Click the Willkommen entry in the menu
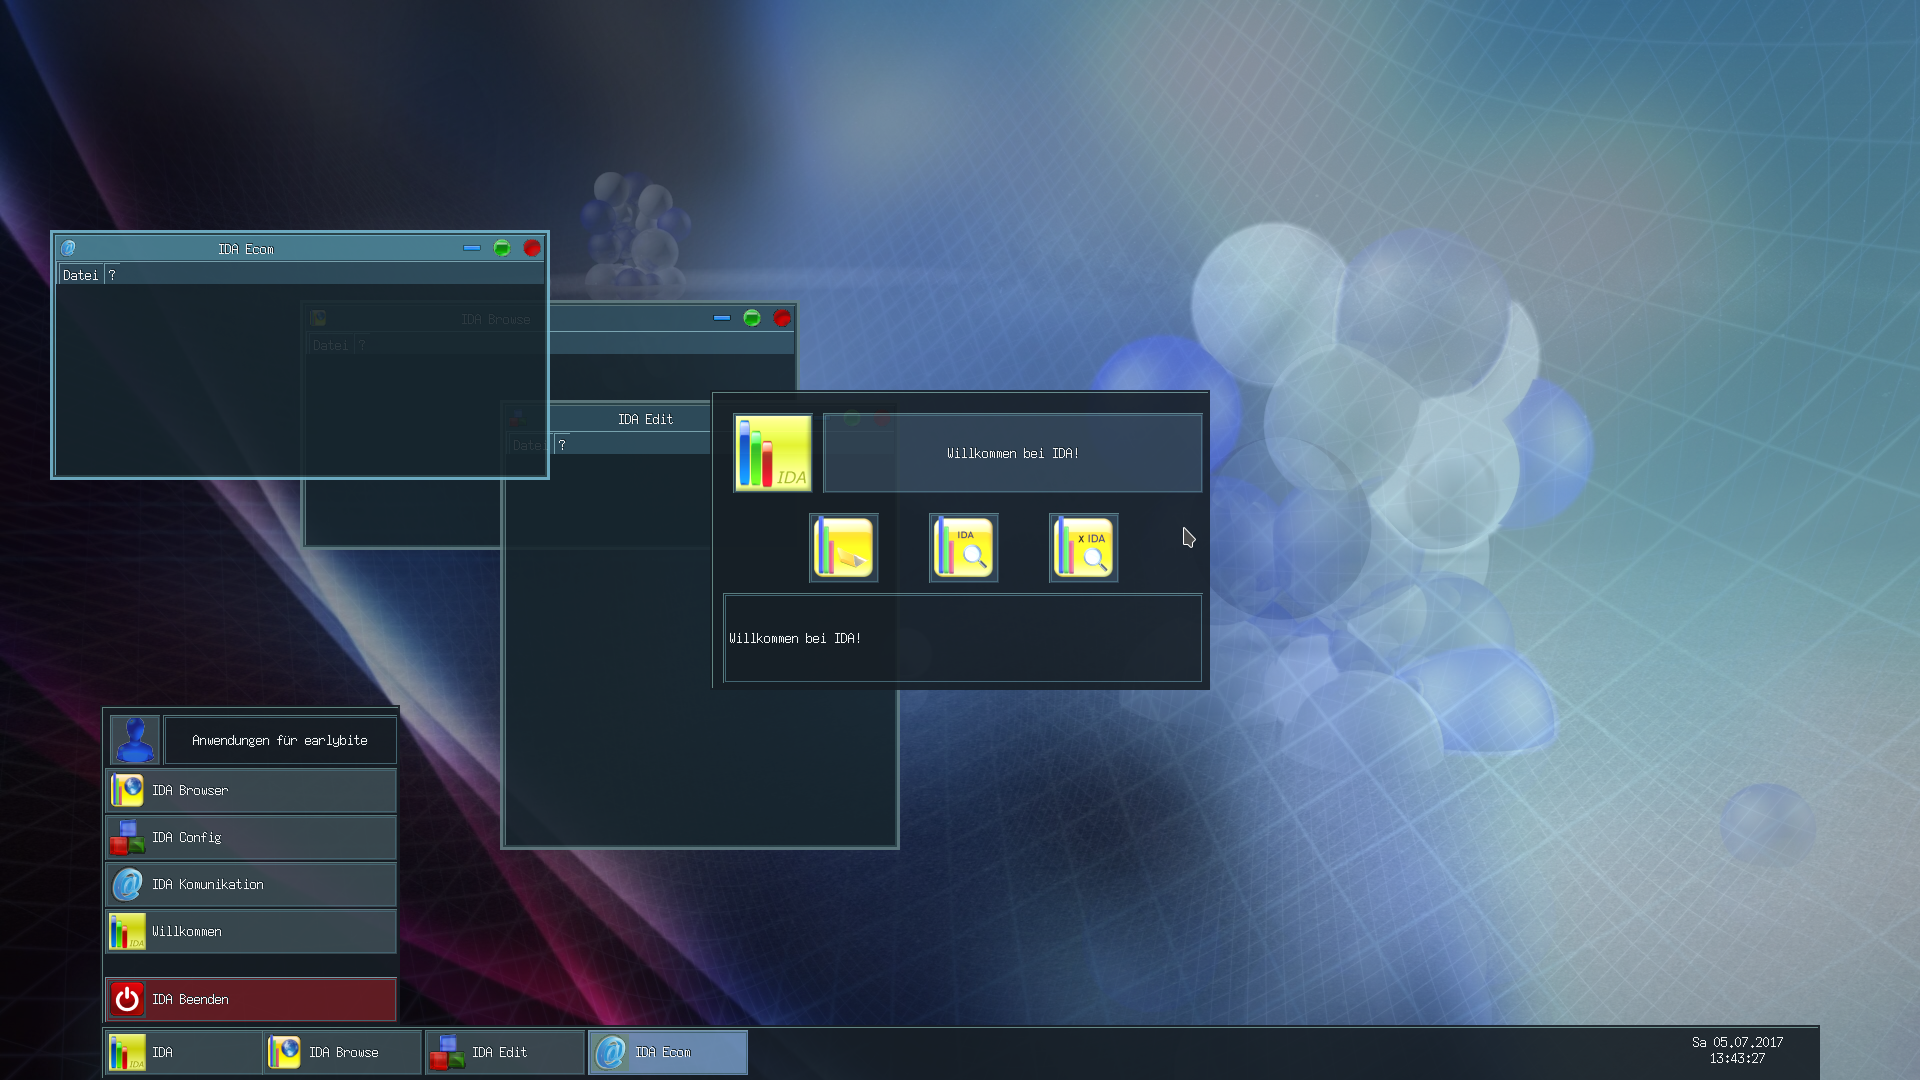The image size is (1920, 1080). (185, 931)
